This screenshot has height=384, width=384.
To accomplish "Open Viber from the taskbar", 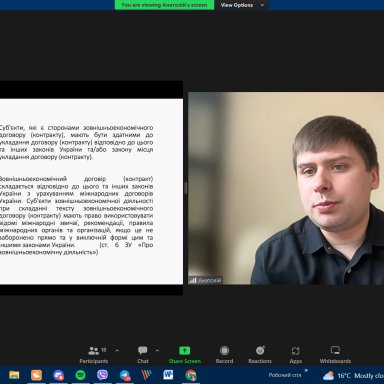I will (102, 375).
